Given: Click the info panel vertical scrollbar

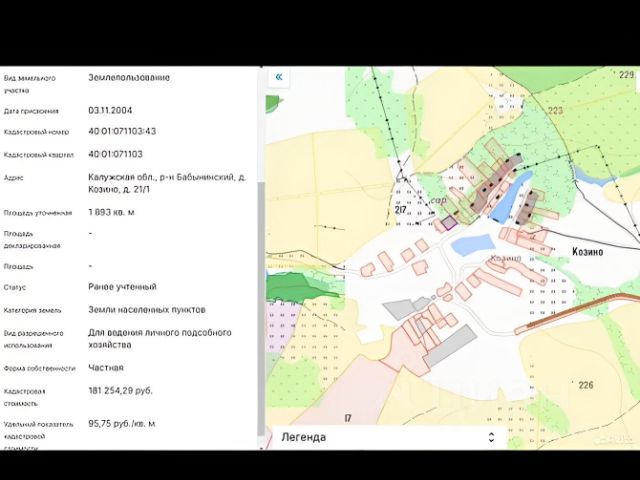Looking at the screenshot, I should [261, 308].
